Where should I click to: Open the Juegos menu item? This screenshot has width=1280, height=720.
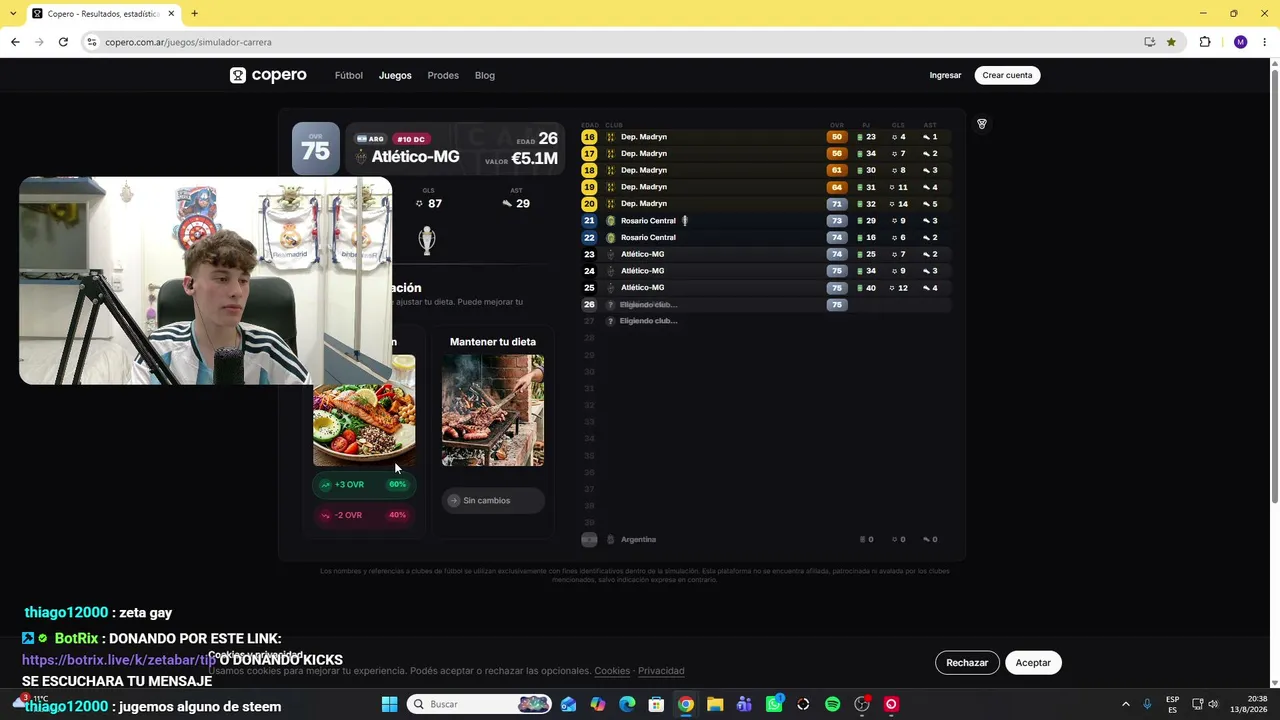pyautogui.click(x=395, y=75)
